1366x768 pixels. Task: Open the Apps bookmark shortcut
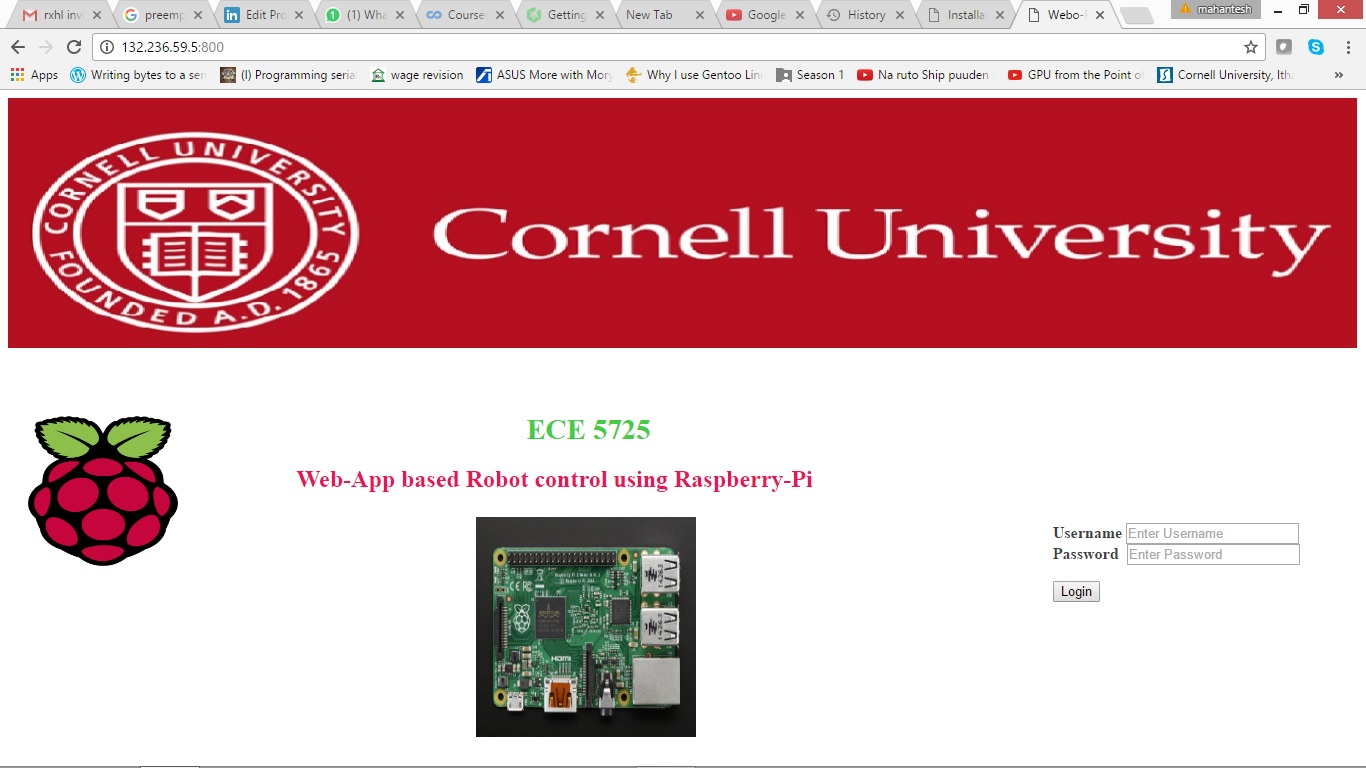(34, 75)
